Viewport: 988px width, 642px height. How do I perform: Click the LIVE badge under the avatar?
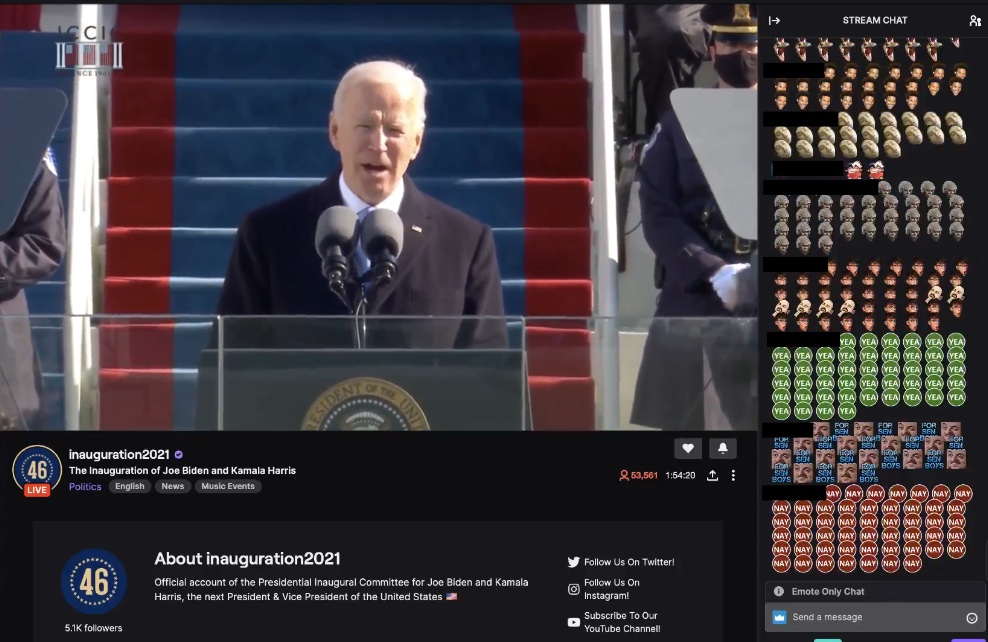[37, 490]
